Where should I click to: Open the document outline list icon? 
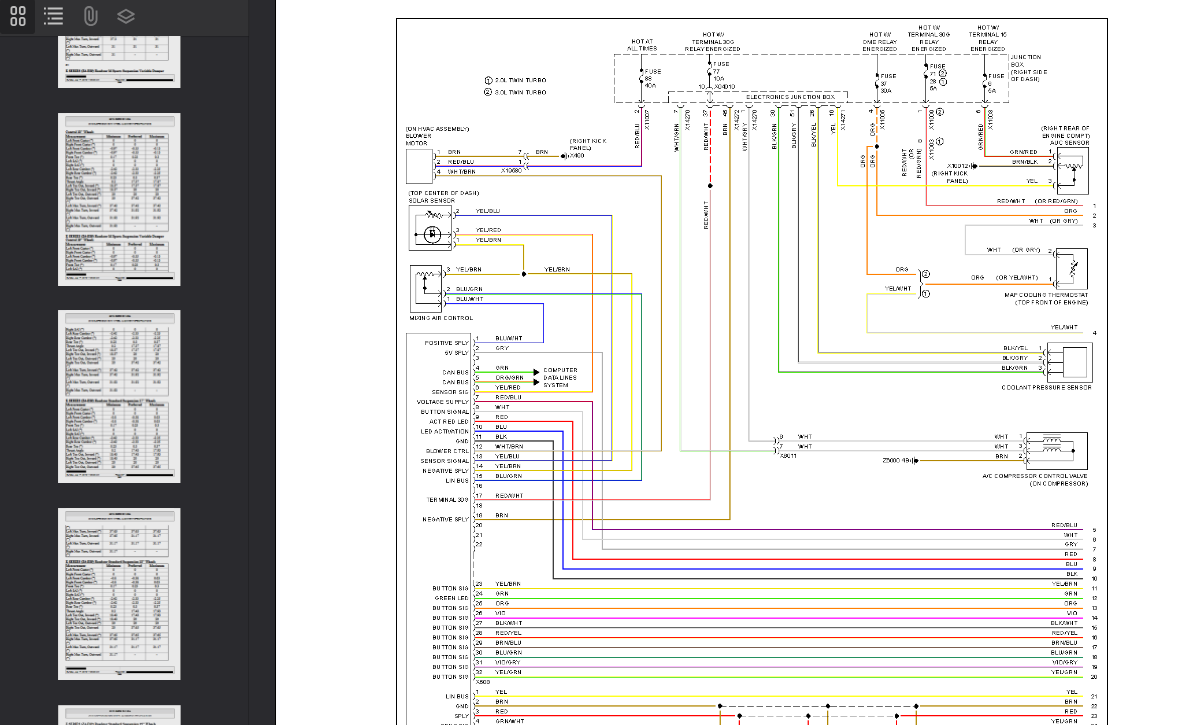click(53, 16)
